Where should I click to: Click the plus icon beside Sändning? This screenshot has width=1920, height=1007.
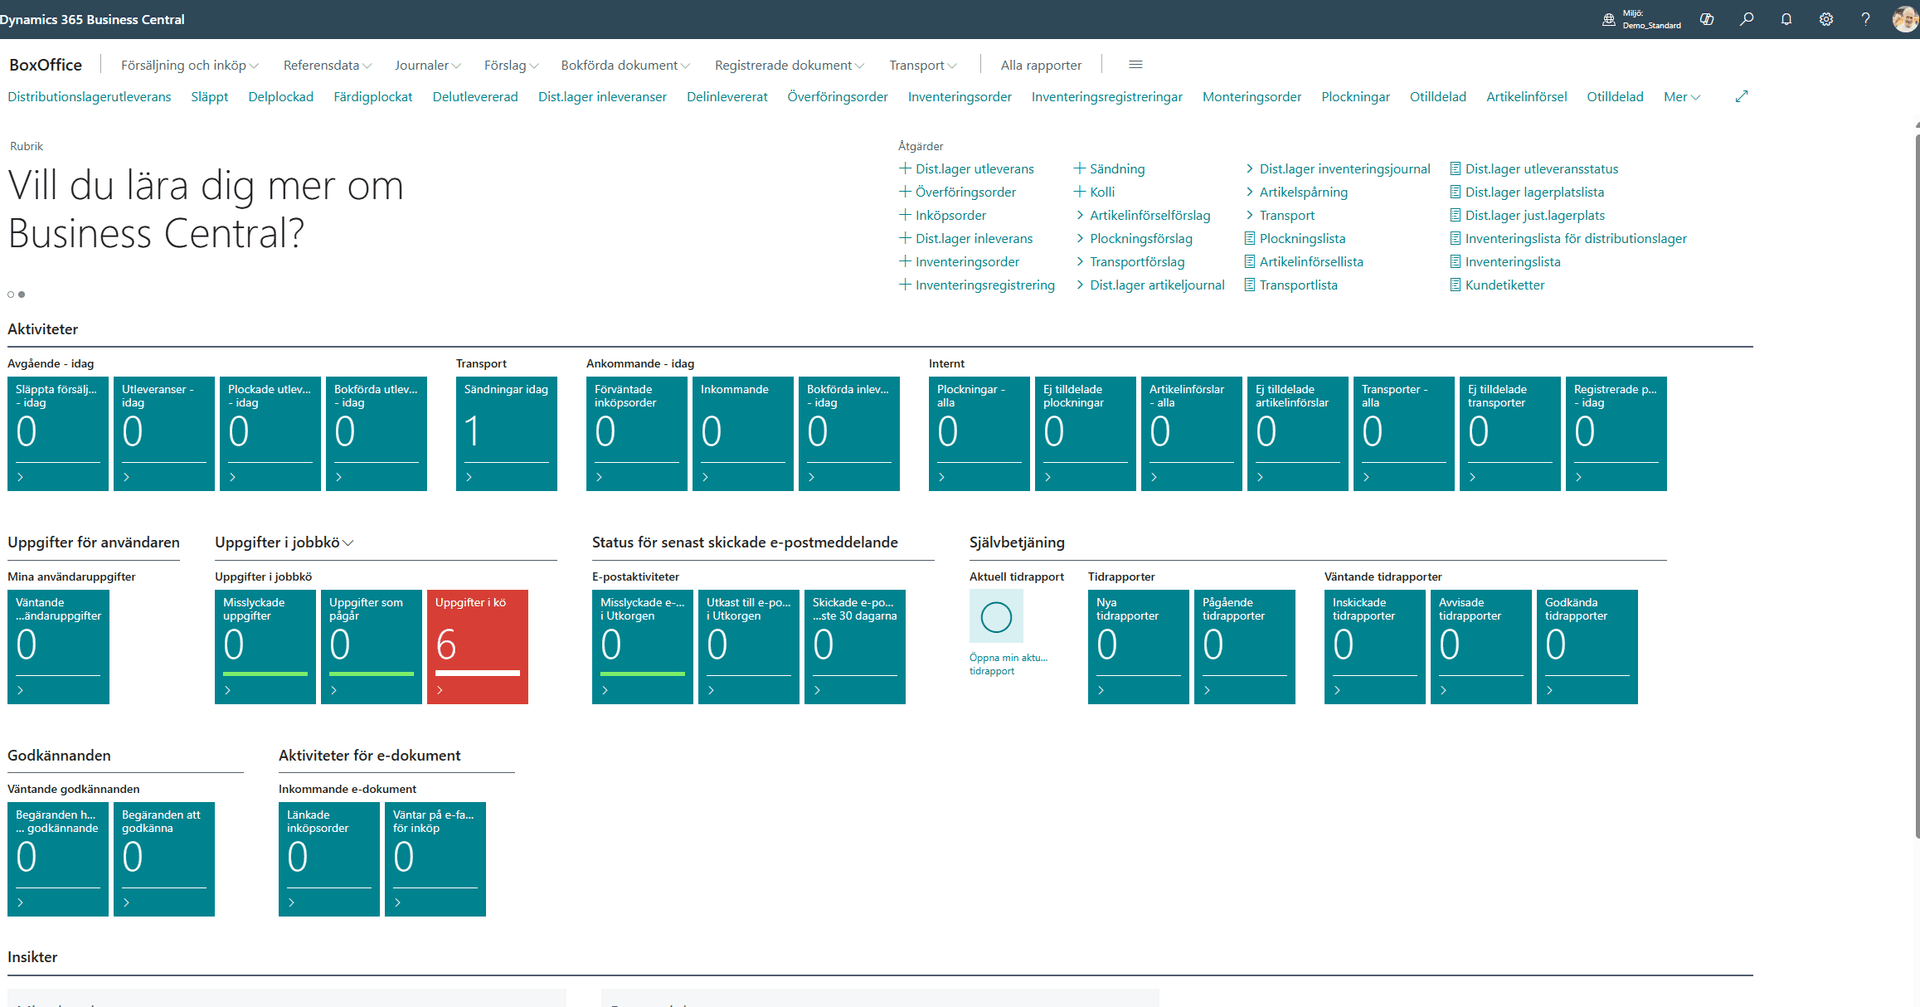pos(1080,169)
